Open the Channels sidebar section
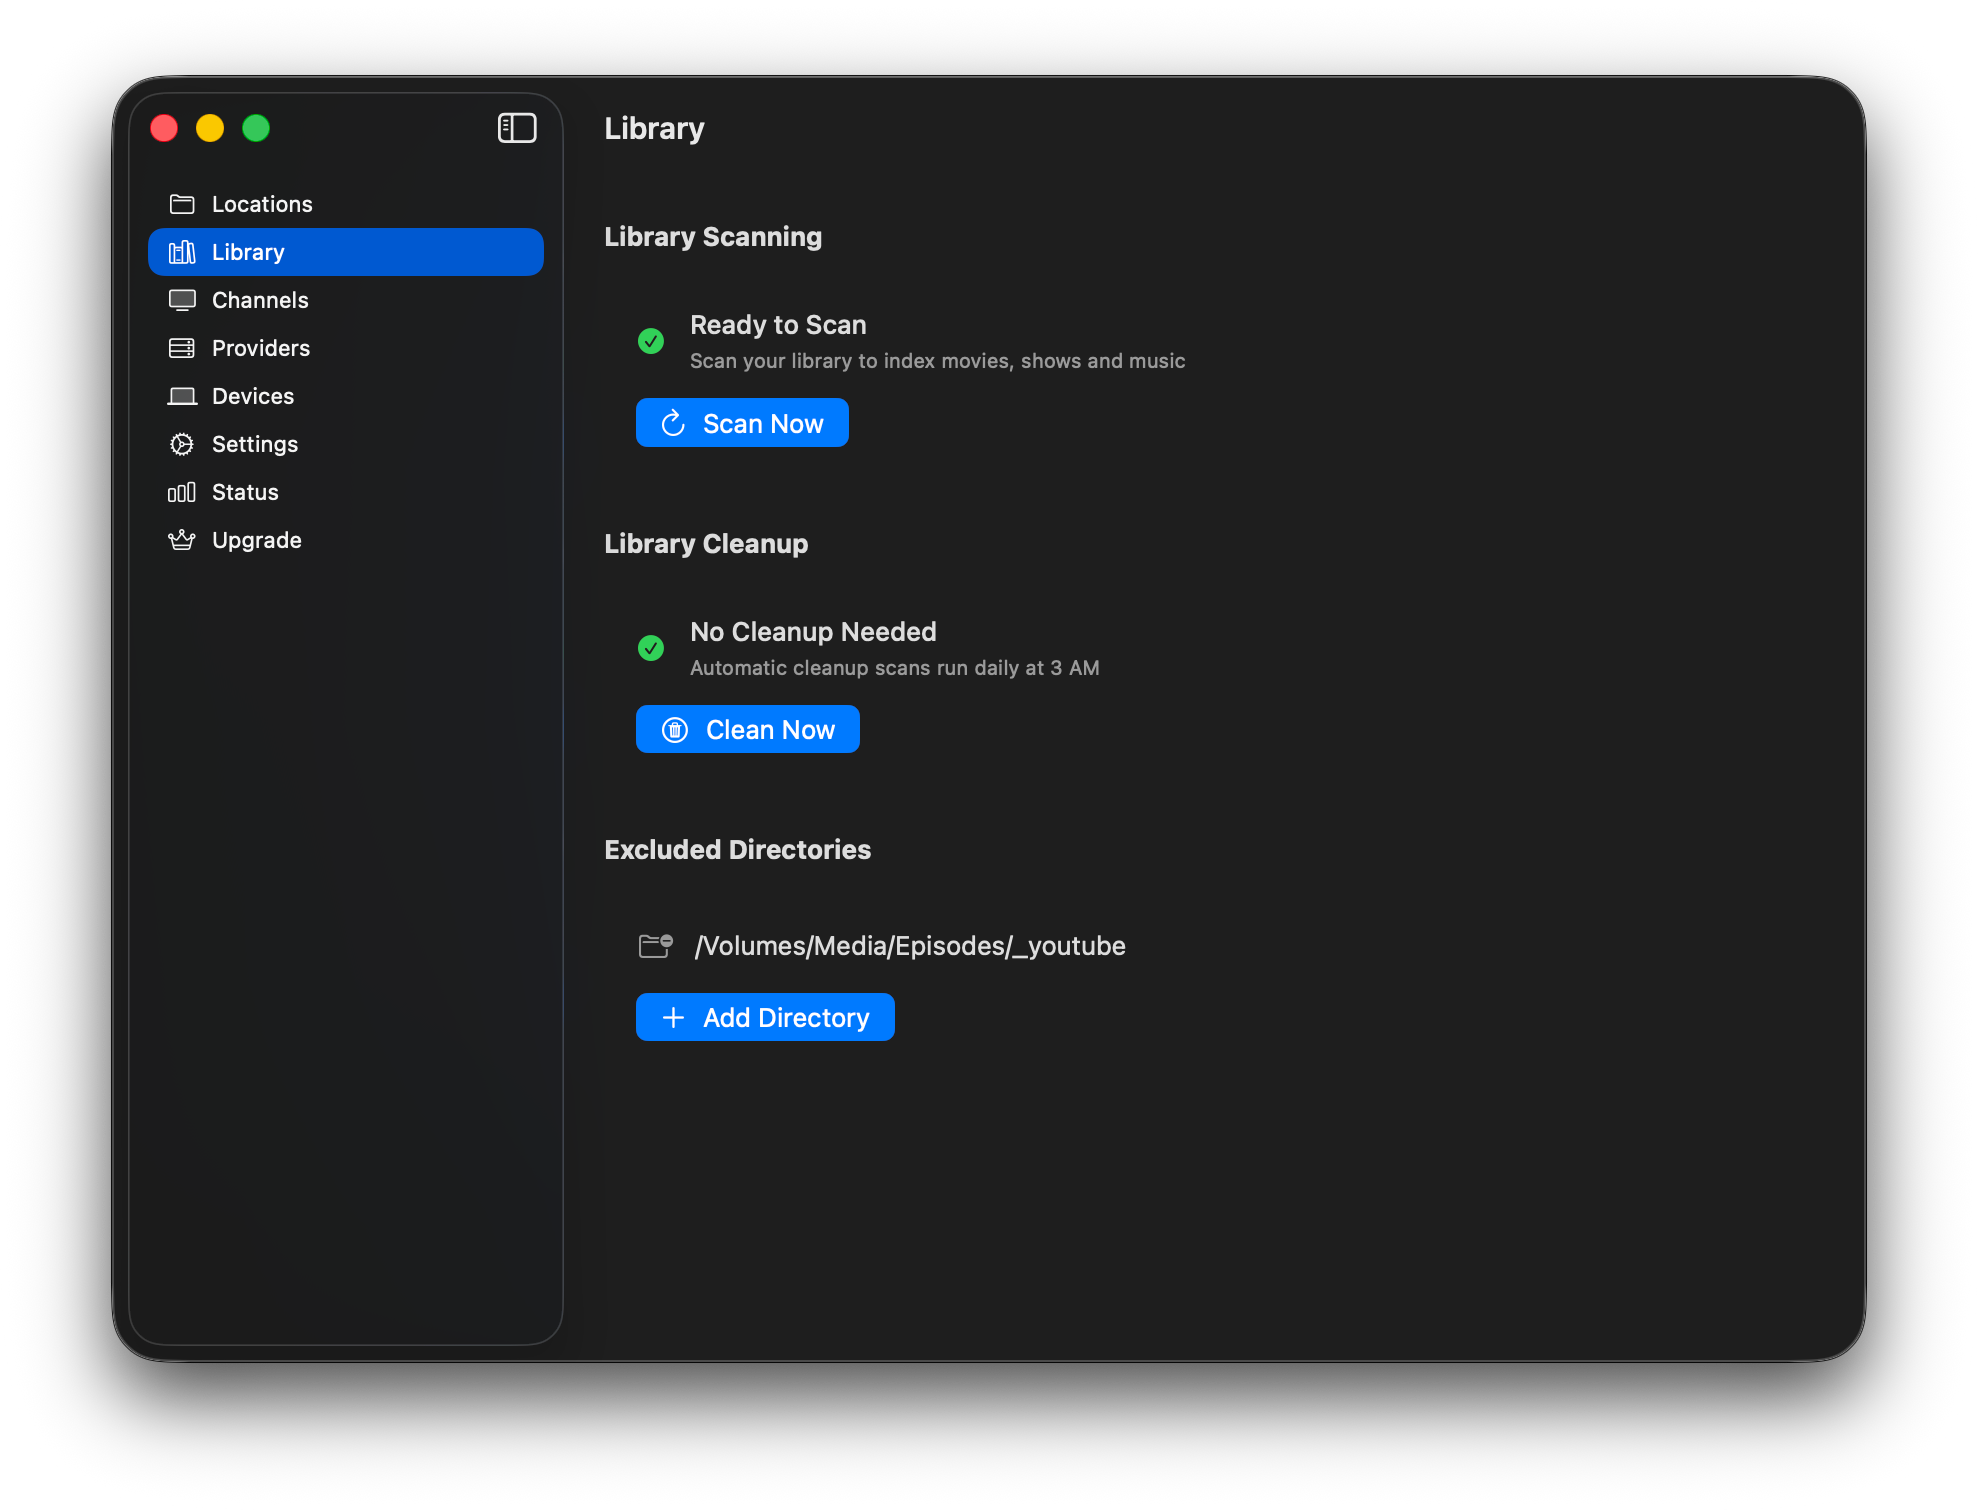This screenshot has width=1978, height=1510. (260, 300)
